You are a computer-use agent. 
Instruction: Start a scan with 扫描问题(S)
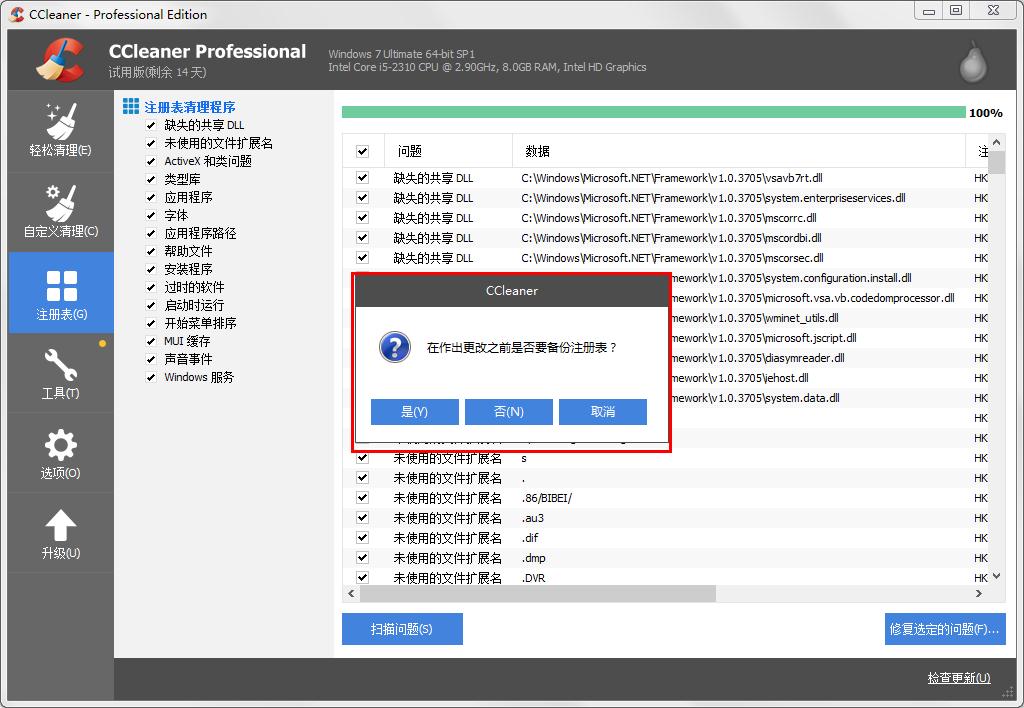point(402,629)
